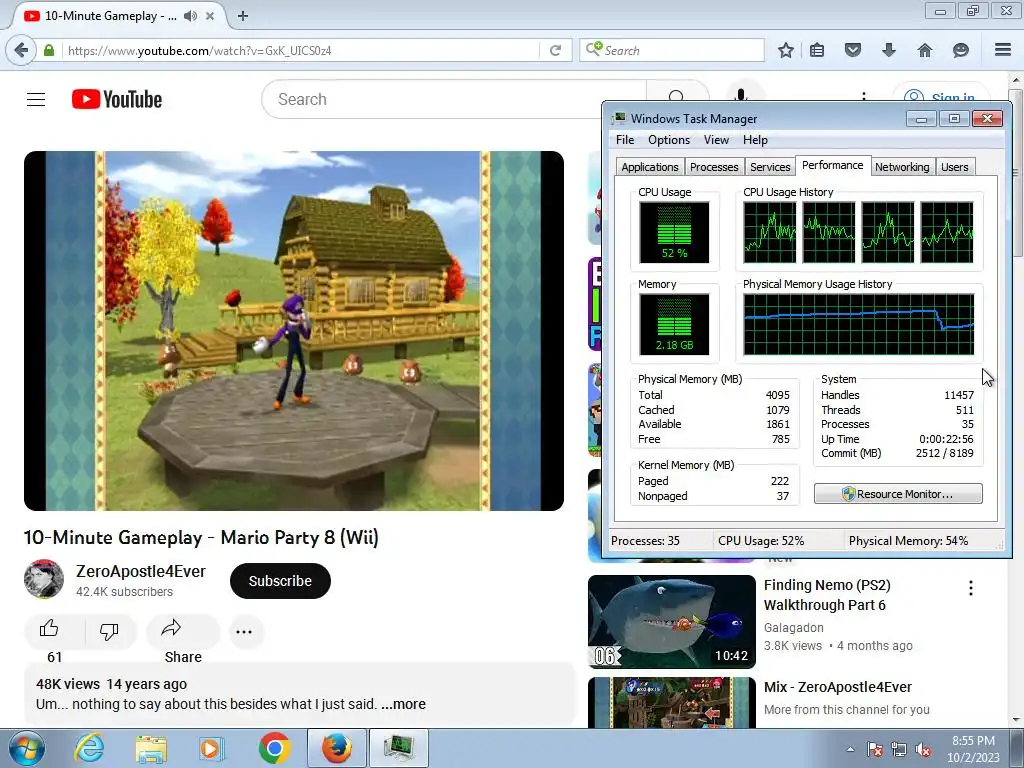Click the Pocket save icon
Image resolution: width=1024 pixels, height=768 pixels.
(x=853, y=50)
